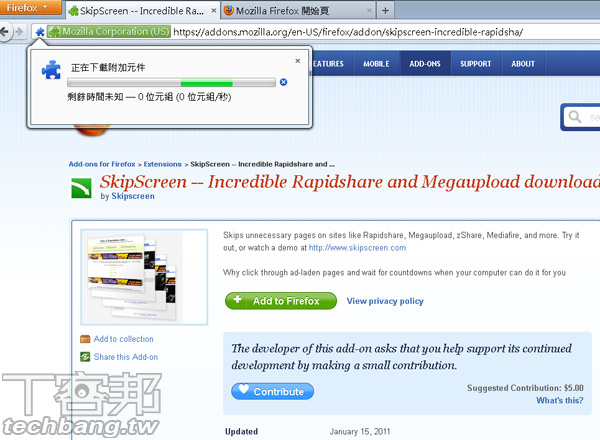The image size is (600, 440).
Task: Click the Share this Add-on icon
Action: [85, 356]
